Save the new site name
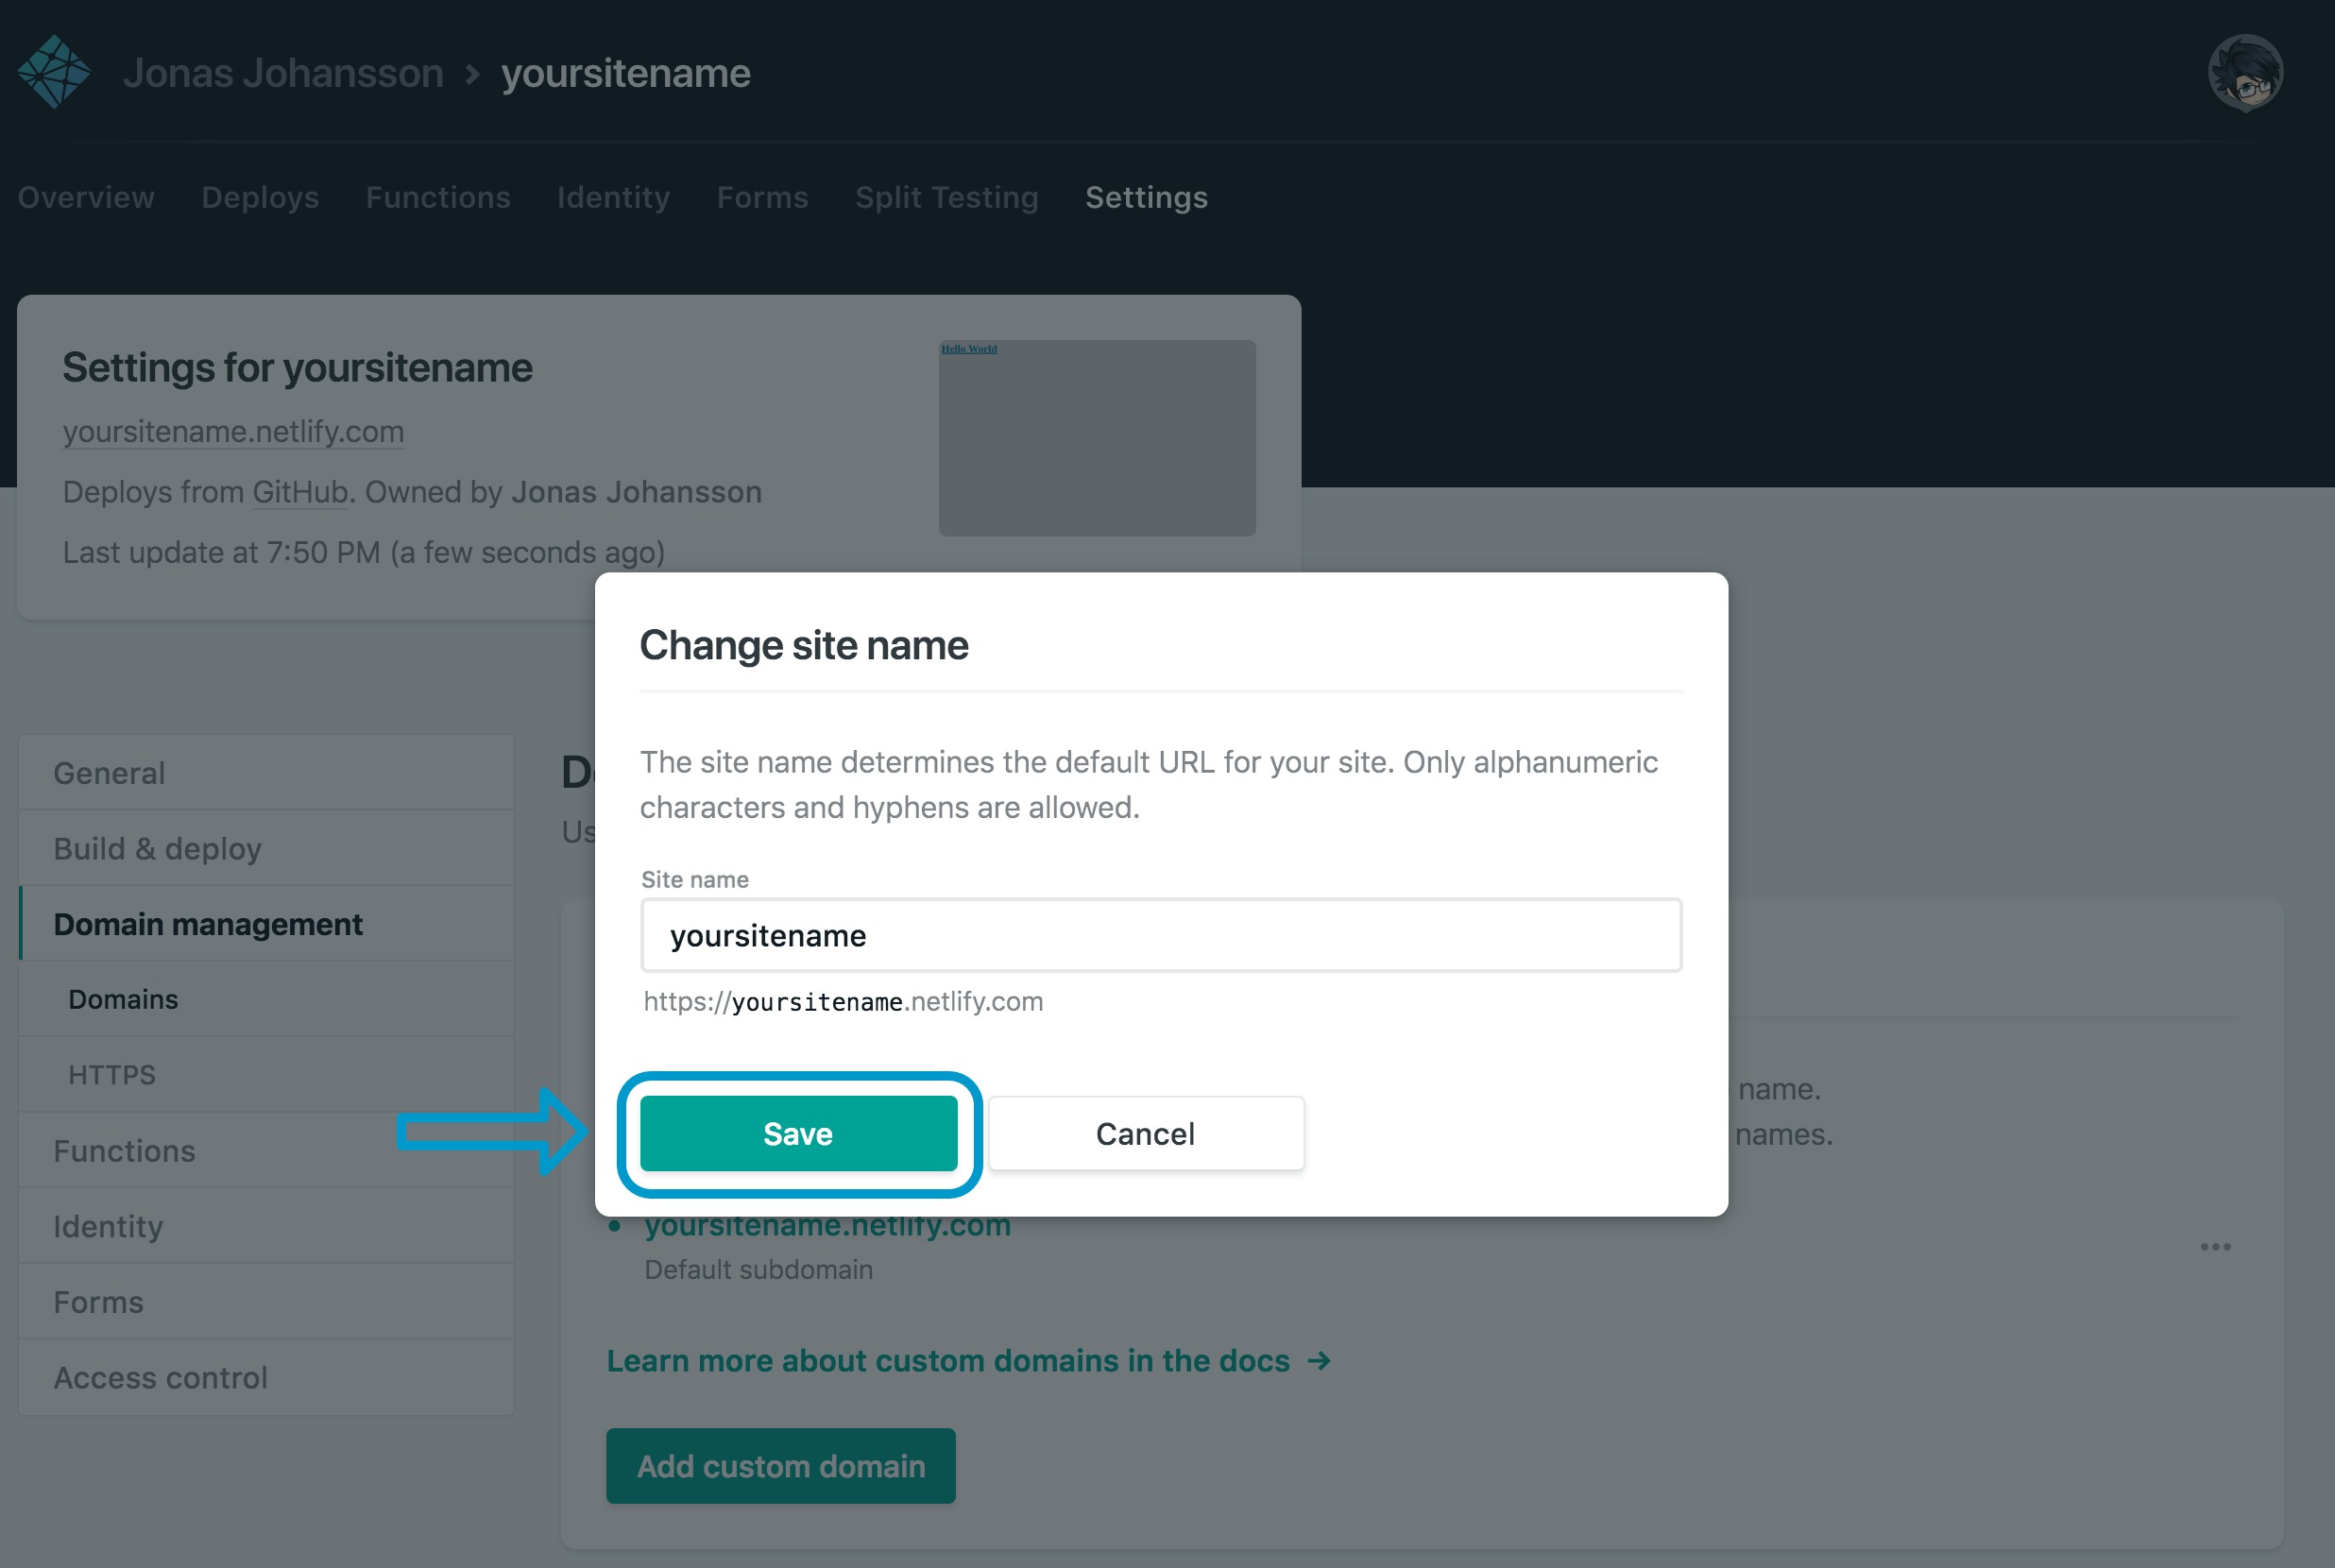Viewport: 2335px width, 1568px height. (799, 1133)
